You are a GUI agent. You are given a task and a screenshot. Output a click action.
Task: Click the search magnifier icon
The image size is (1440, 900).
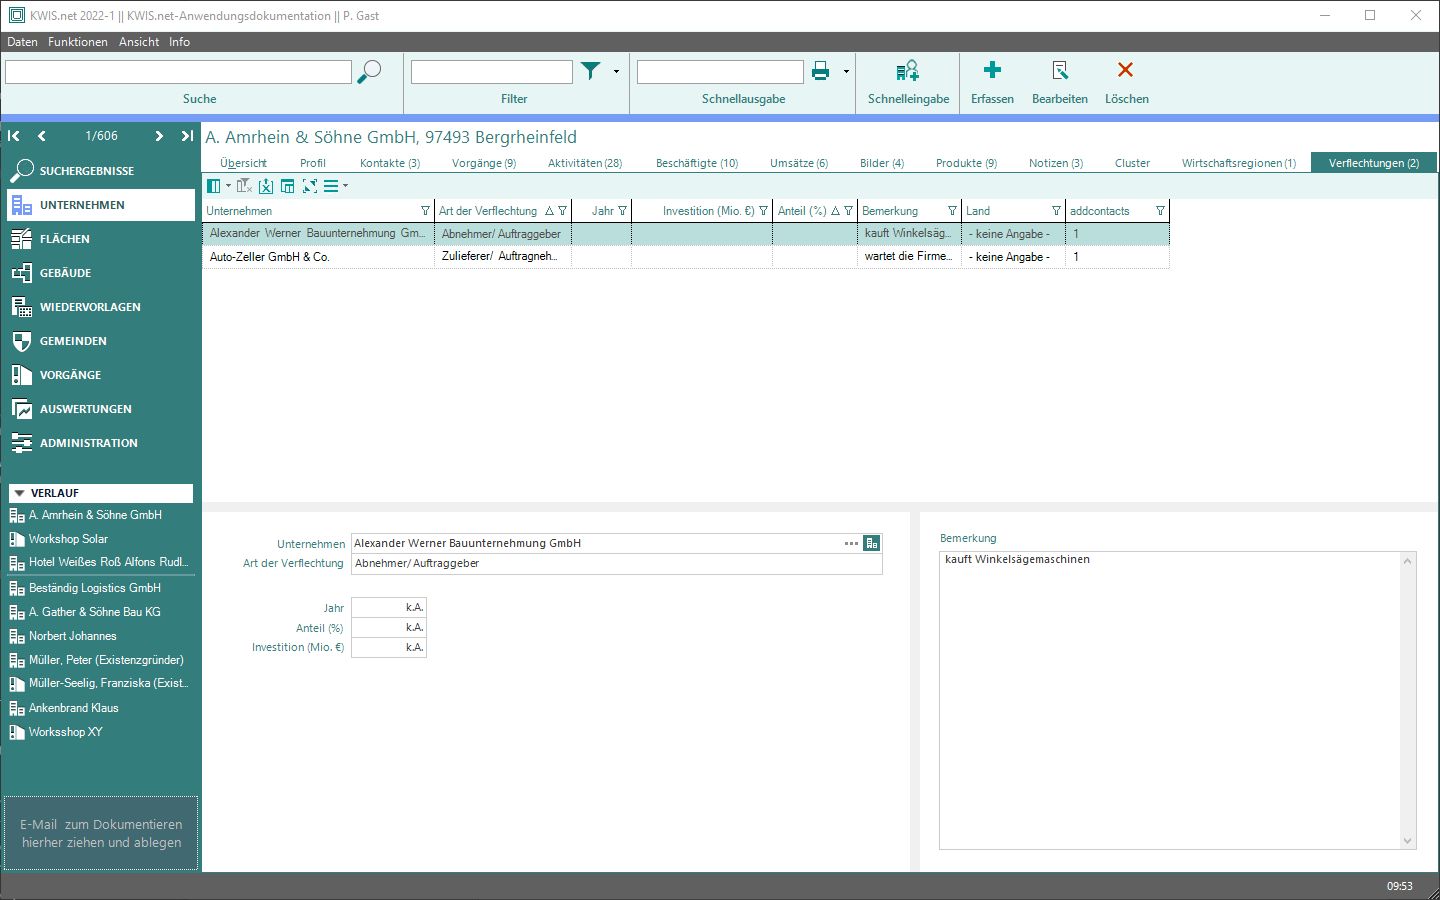coord(369,71)
